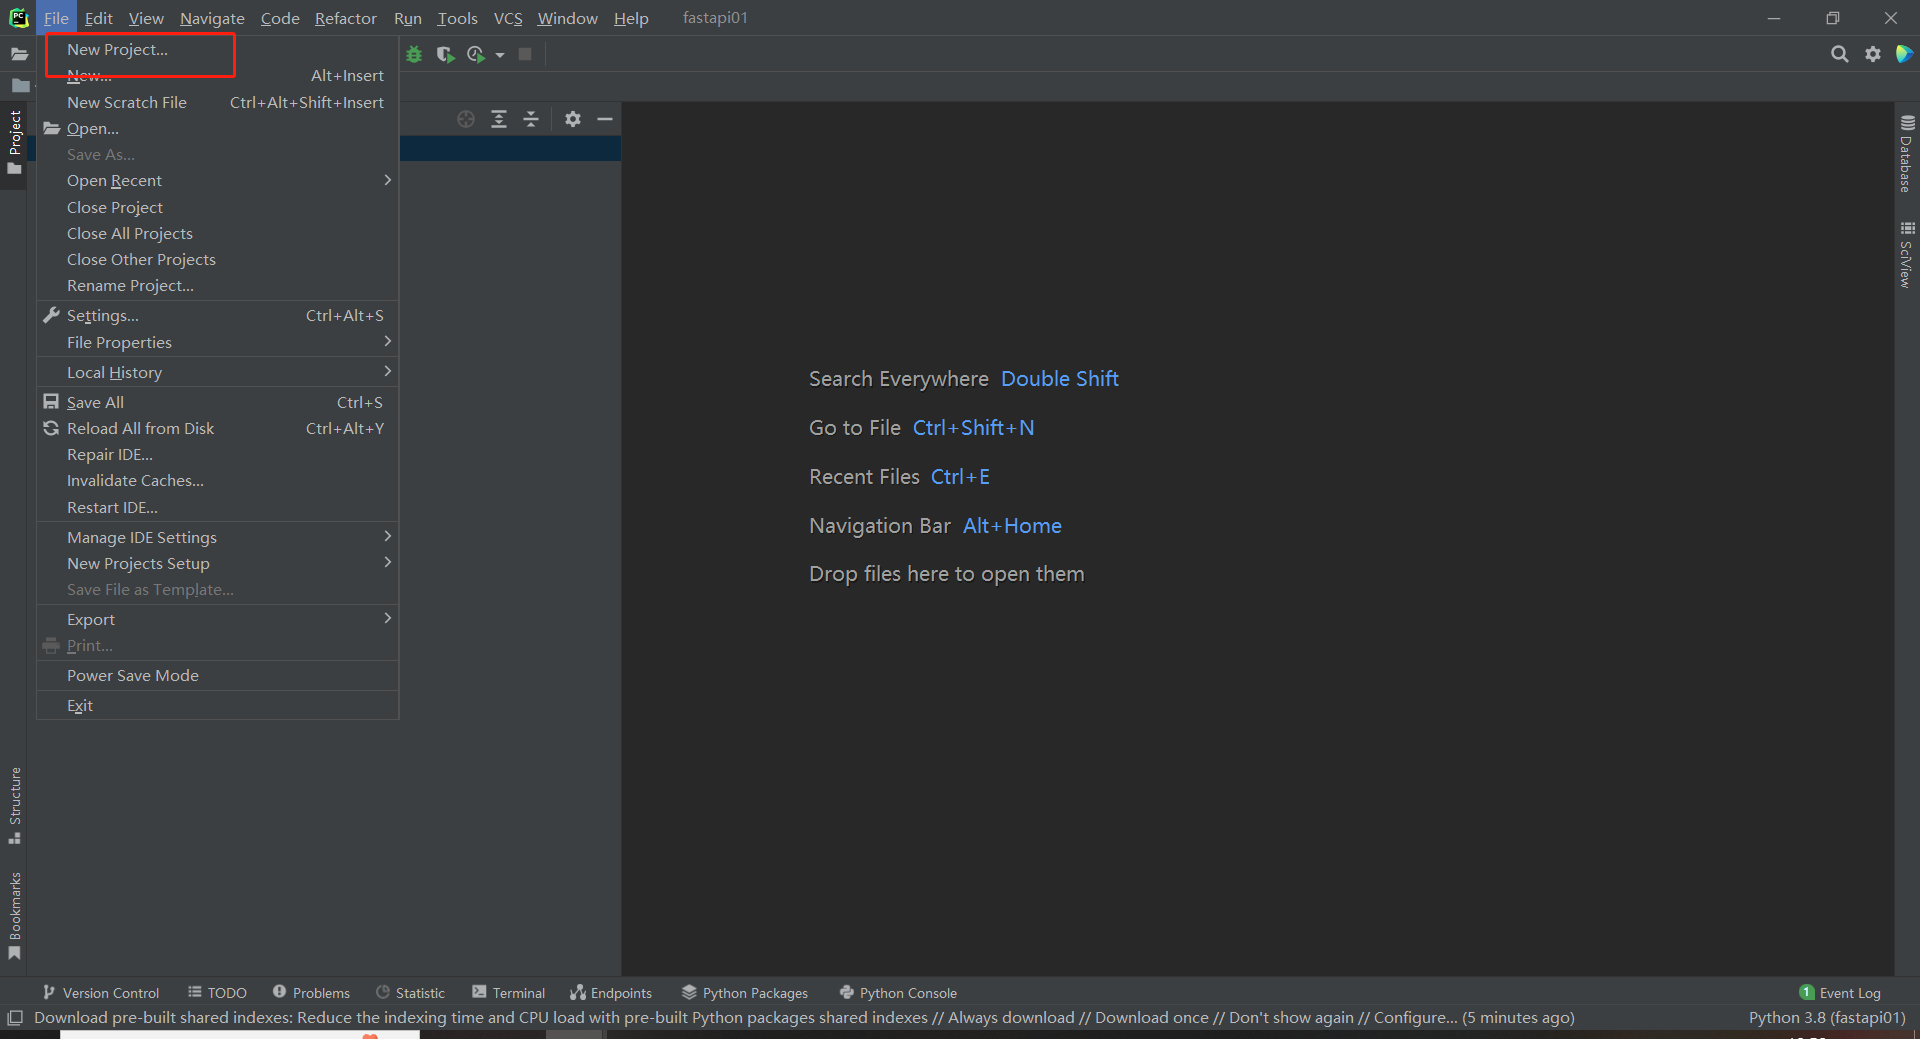Choose Close All Projects
The image size is (1920, 1039).
[x=217, y=233]
